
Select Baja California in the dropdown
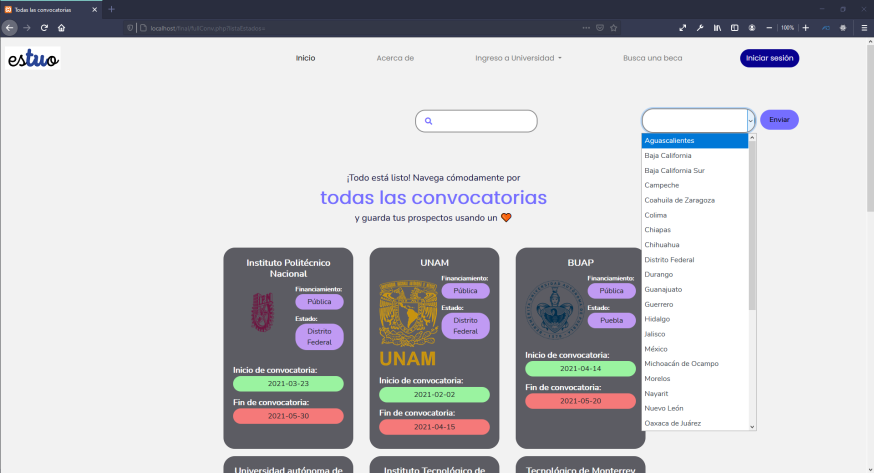tap(695, 155)
